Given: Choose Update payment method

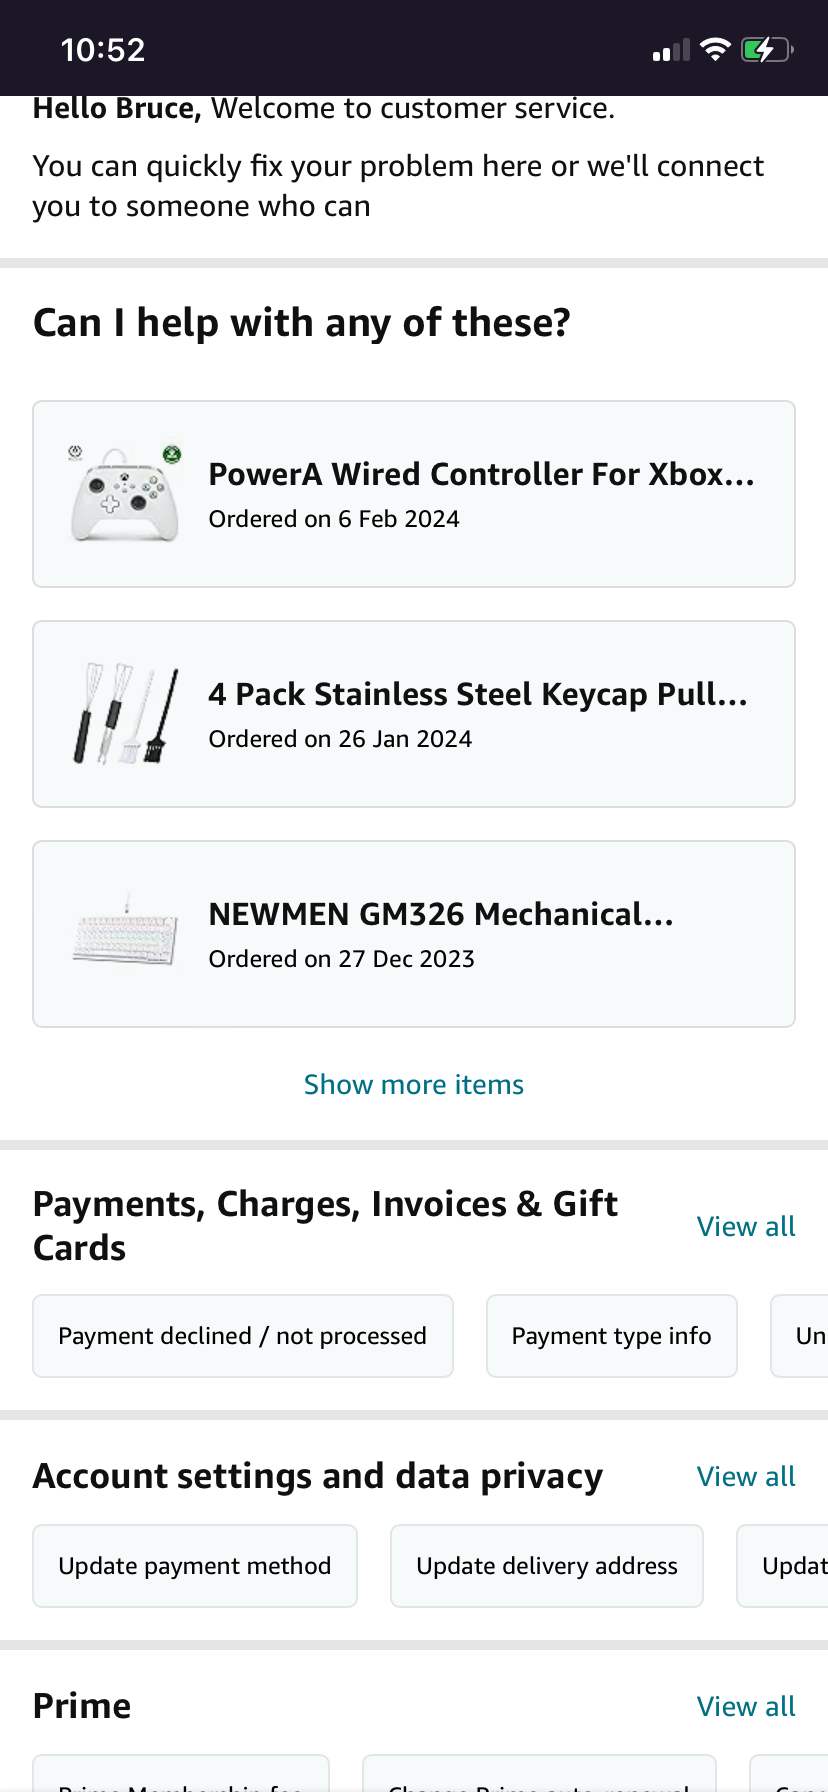Looking at the screenshot, I should pyautogui.click(x=195, y=1566).
